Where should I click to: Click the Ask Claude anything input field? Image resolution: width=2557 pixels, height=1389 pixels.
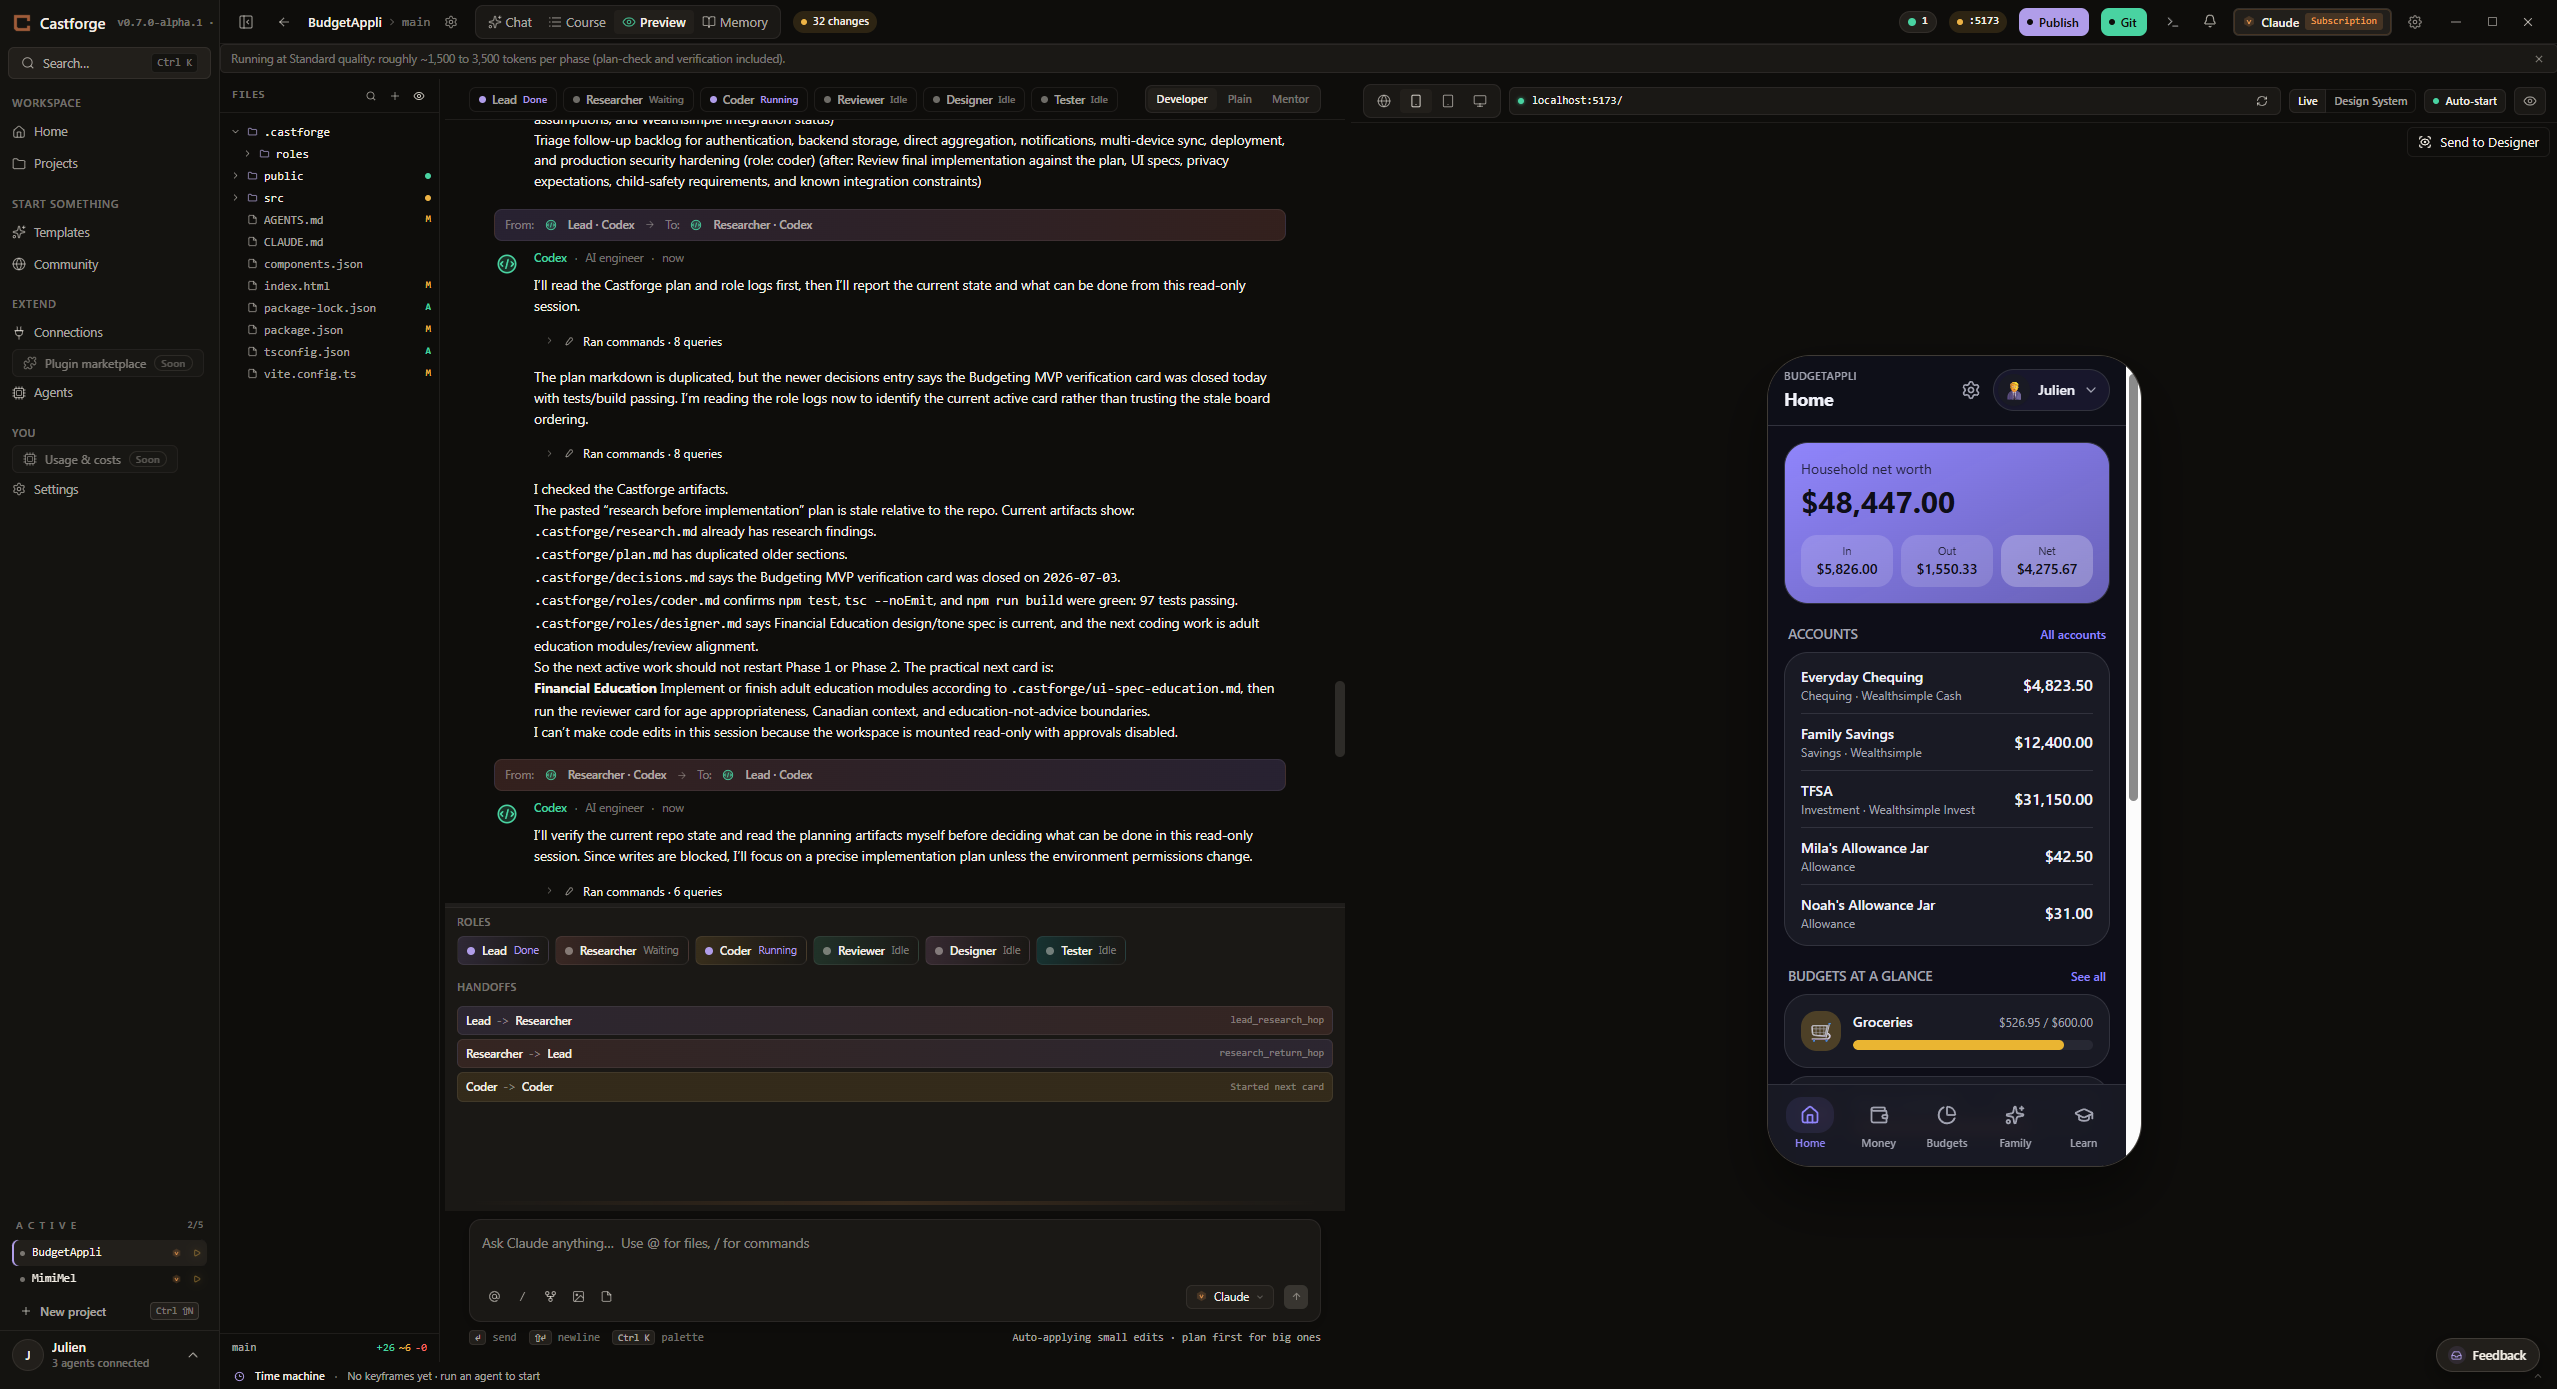[x=894, y=1245]
